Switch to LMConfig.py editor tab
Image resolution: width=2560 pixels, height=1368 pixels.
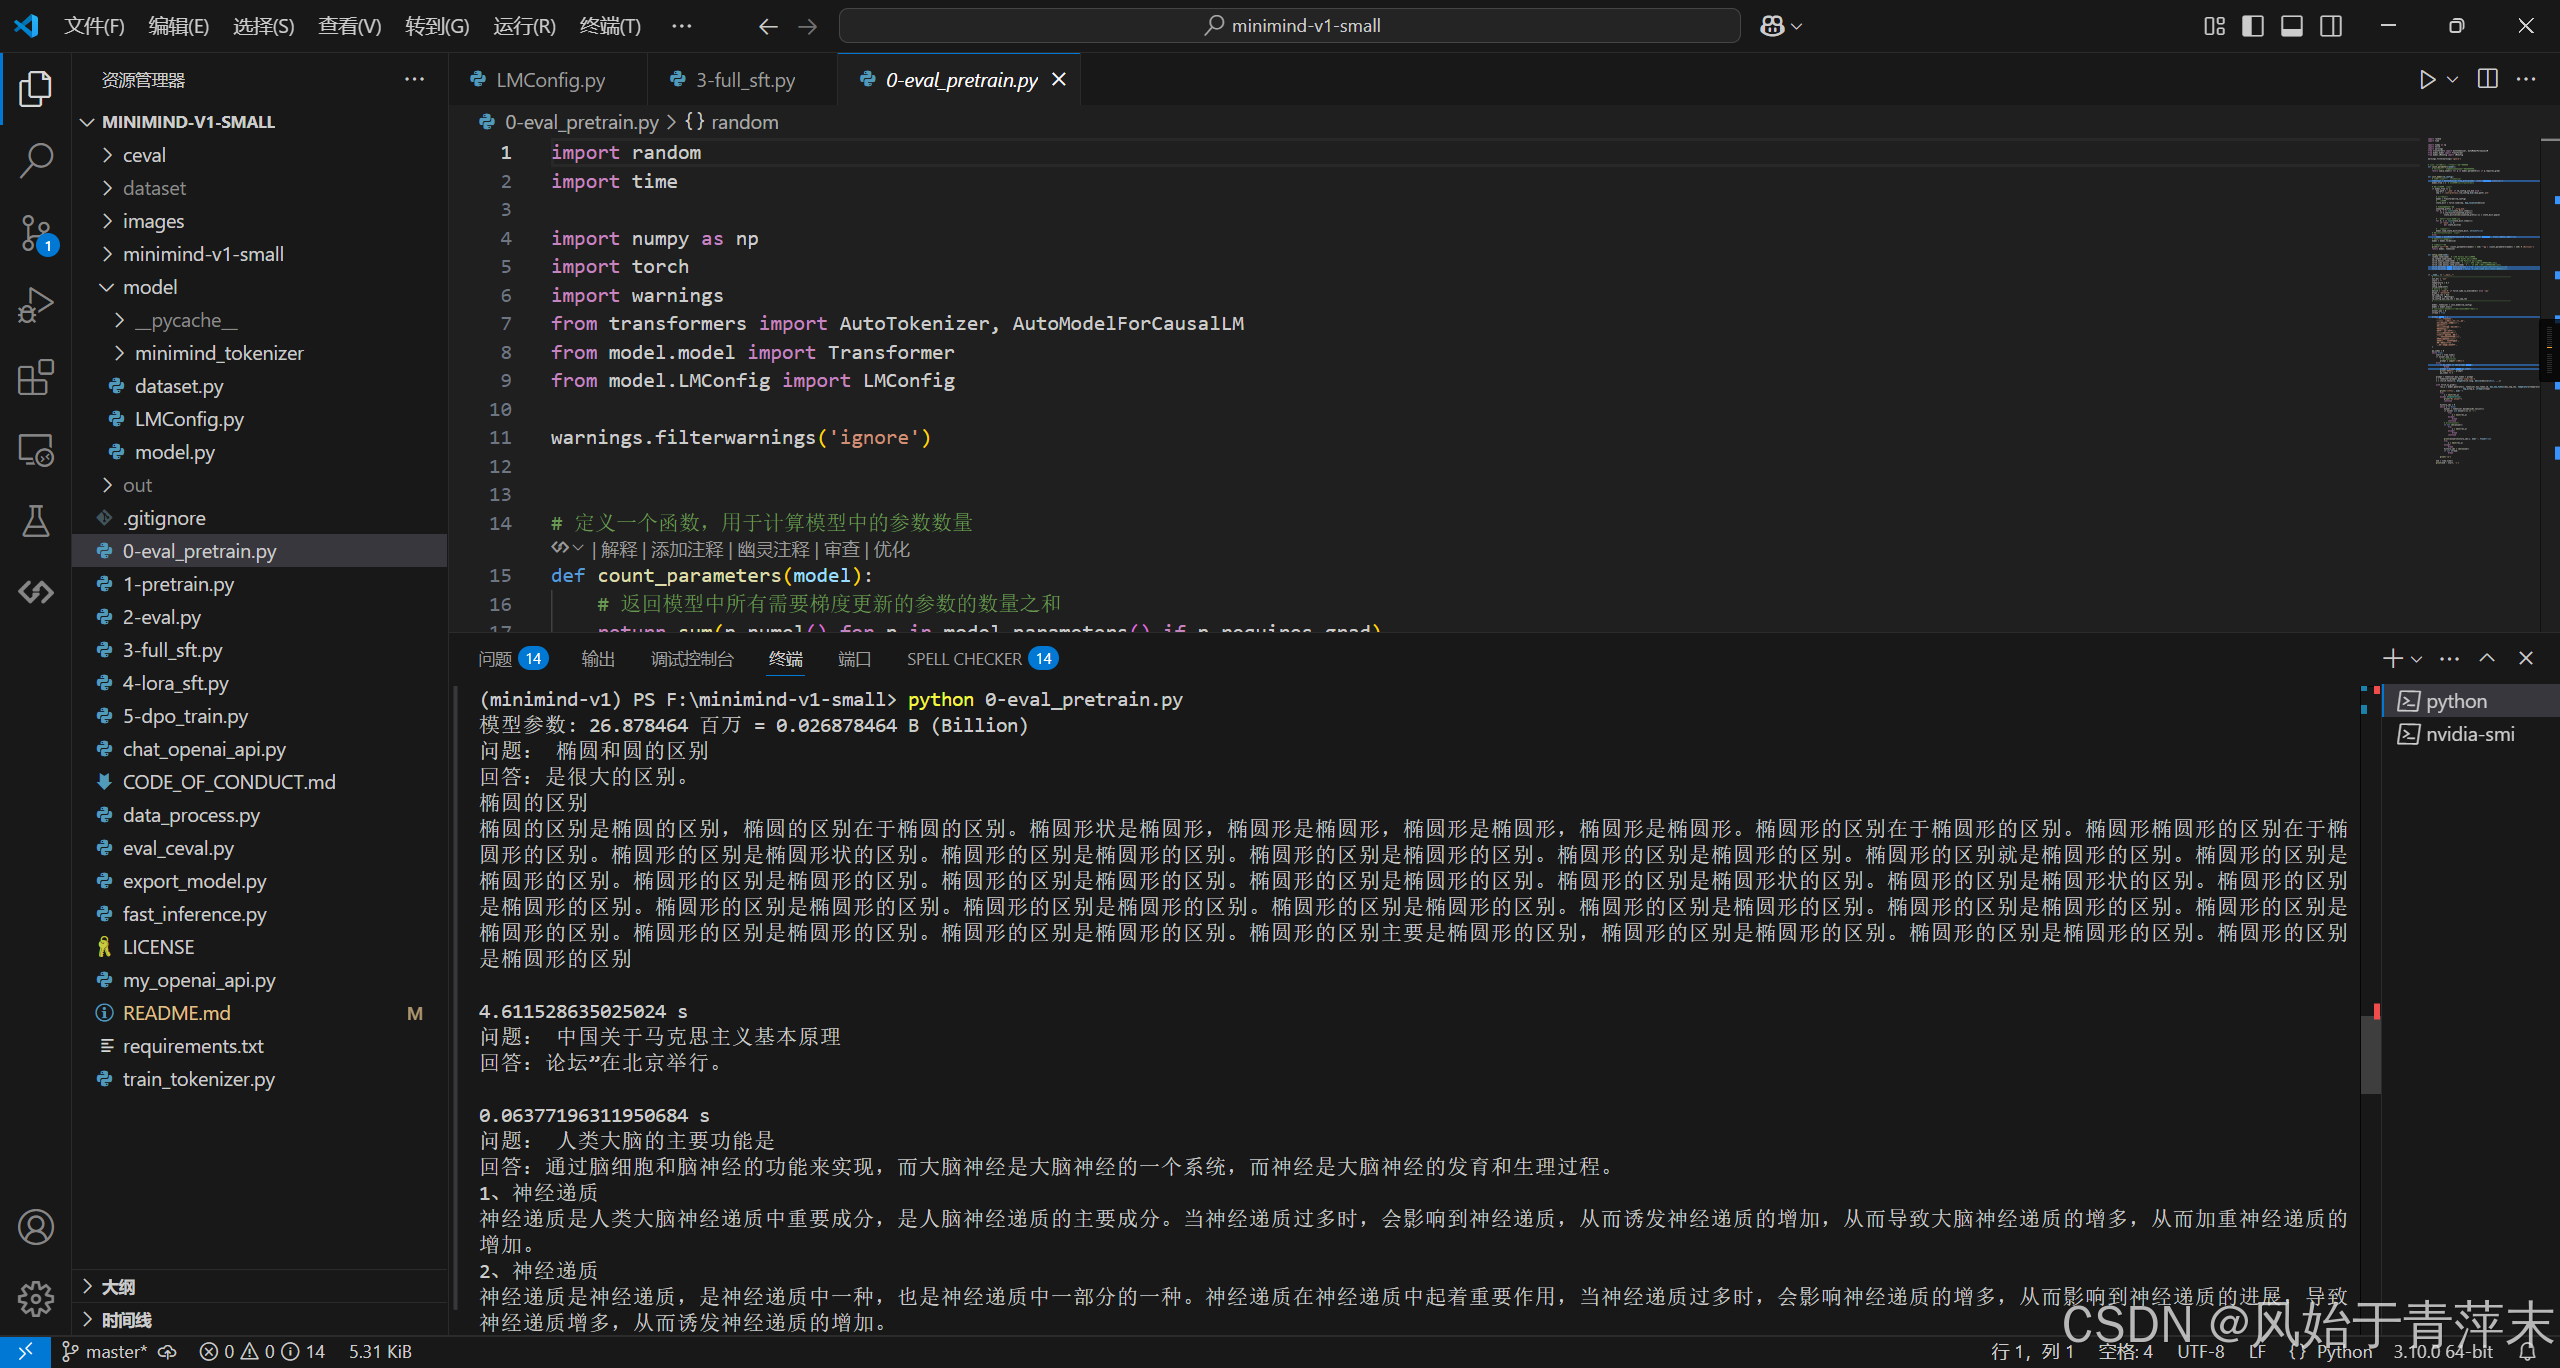[548, 80]
